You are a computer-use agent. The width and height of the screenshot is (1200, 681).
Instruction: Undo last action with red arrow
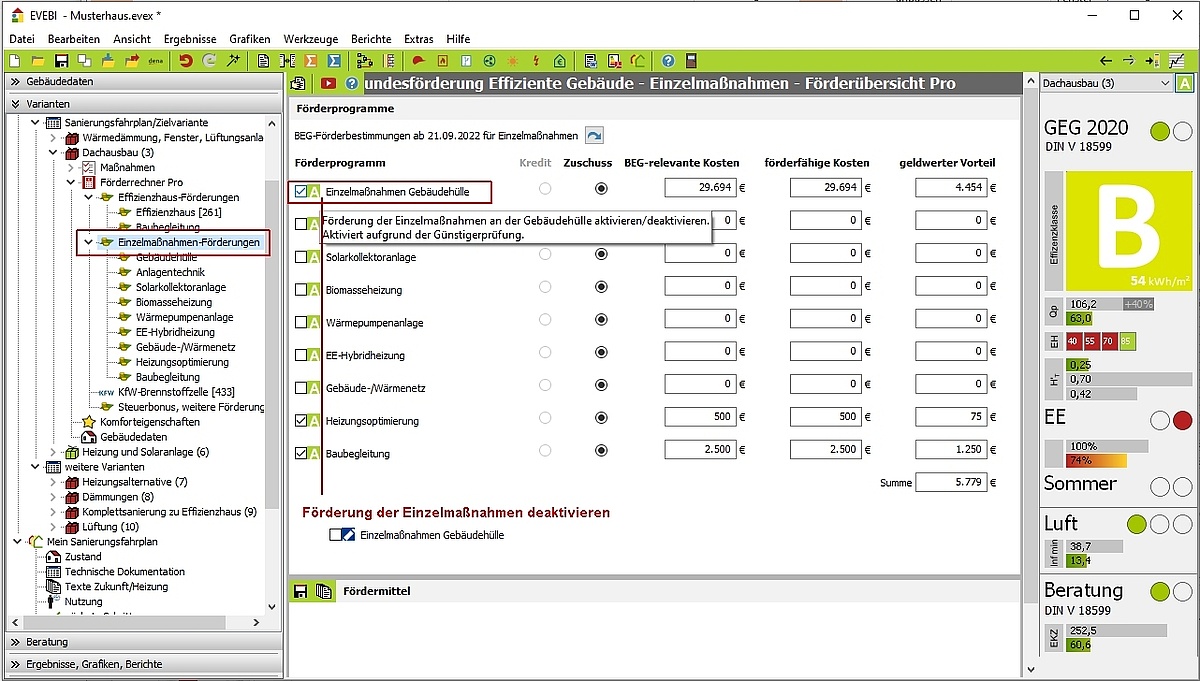[x=185, y=61]
